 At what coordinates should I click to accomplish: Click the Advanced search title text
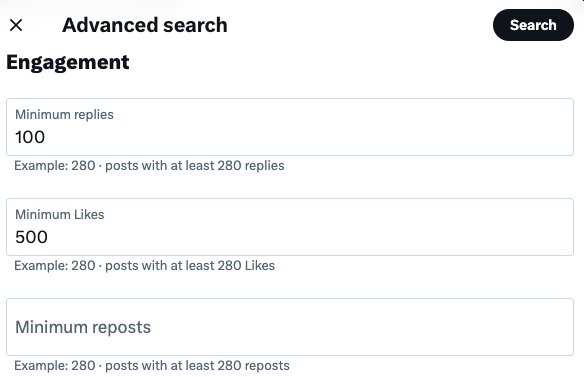(x=145, y=25)
